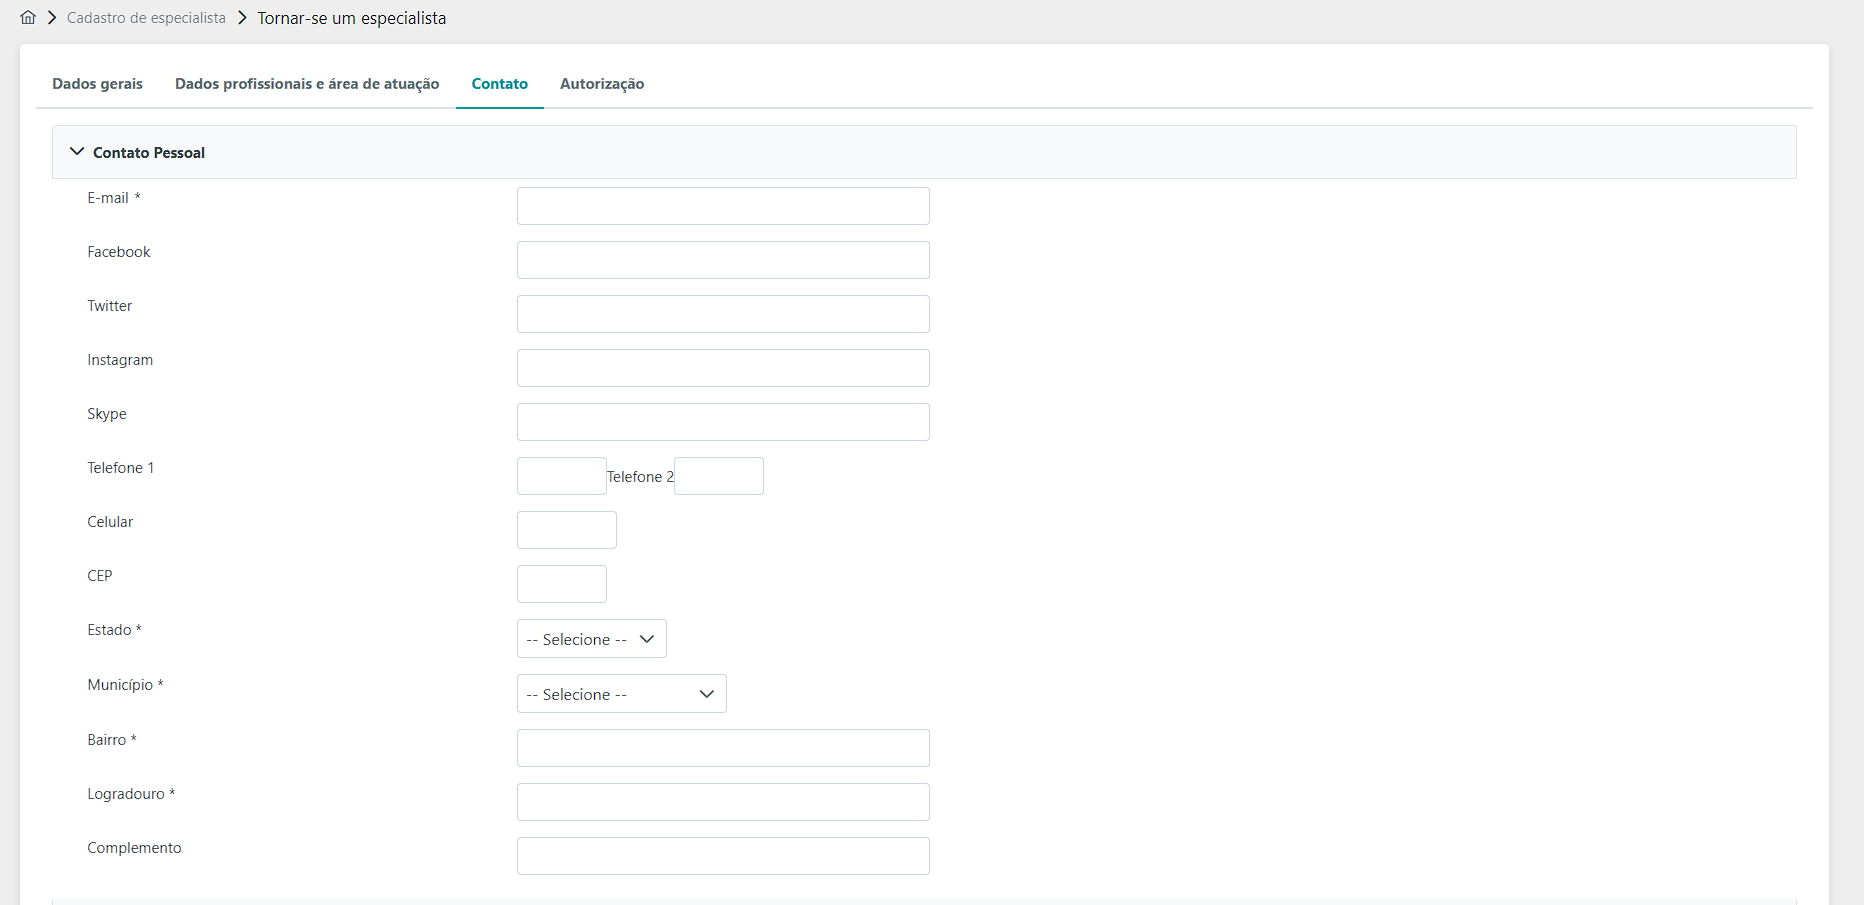Click the Celular input field
The height and width of the screenshot is (905, 1864).
coord(566,530)
